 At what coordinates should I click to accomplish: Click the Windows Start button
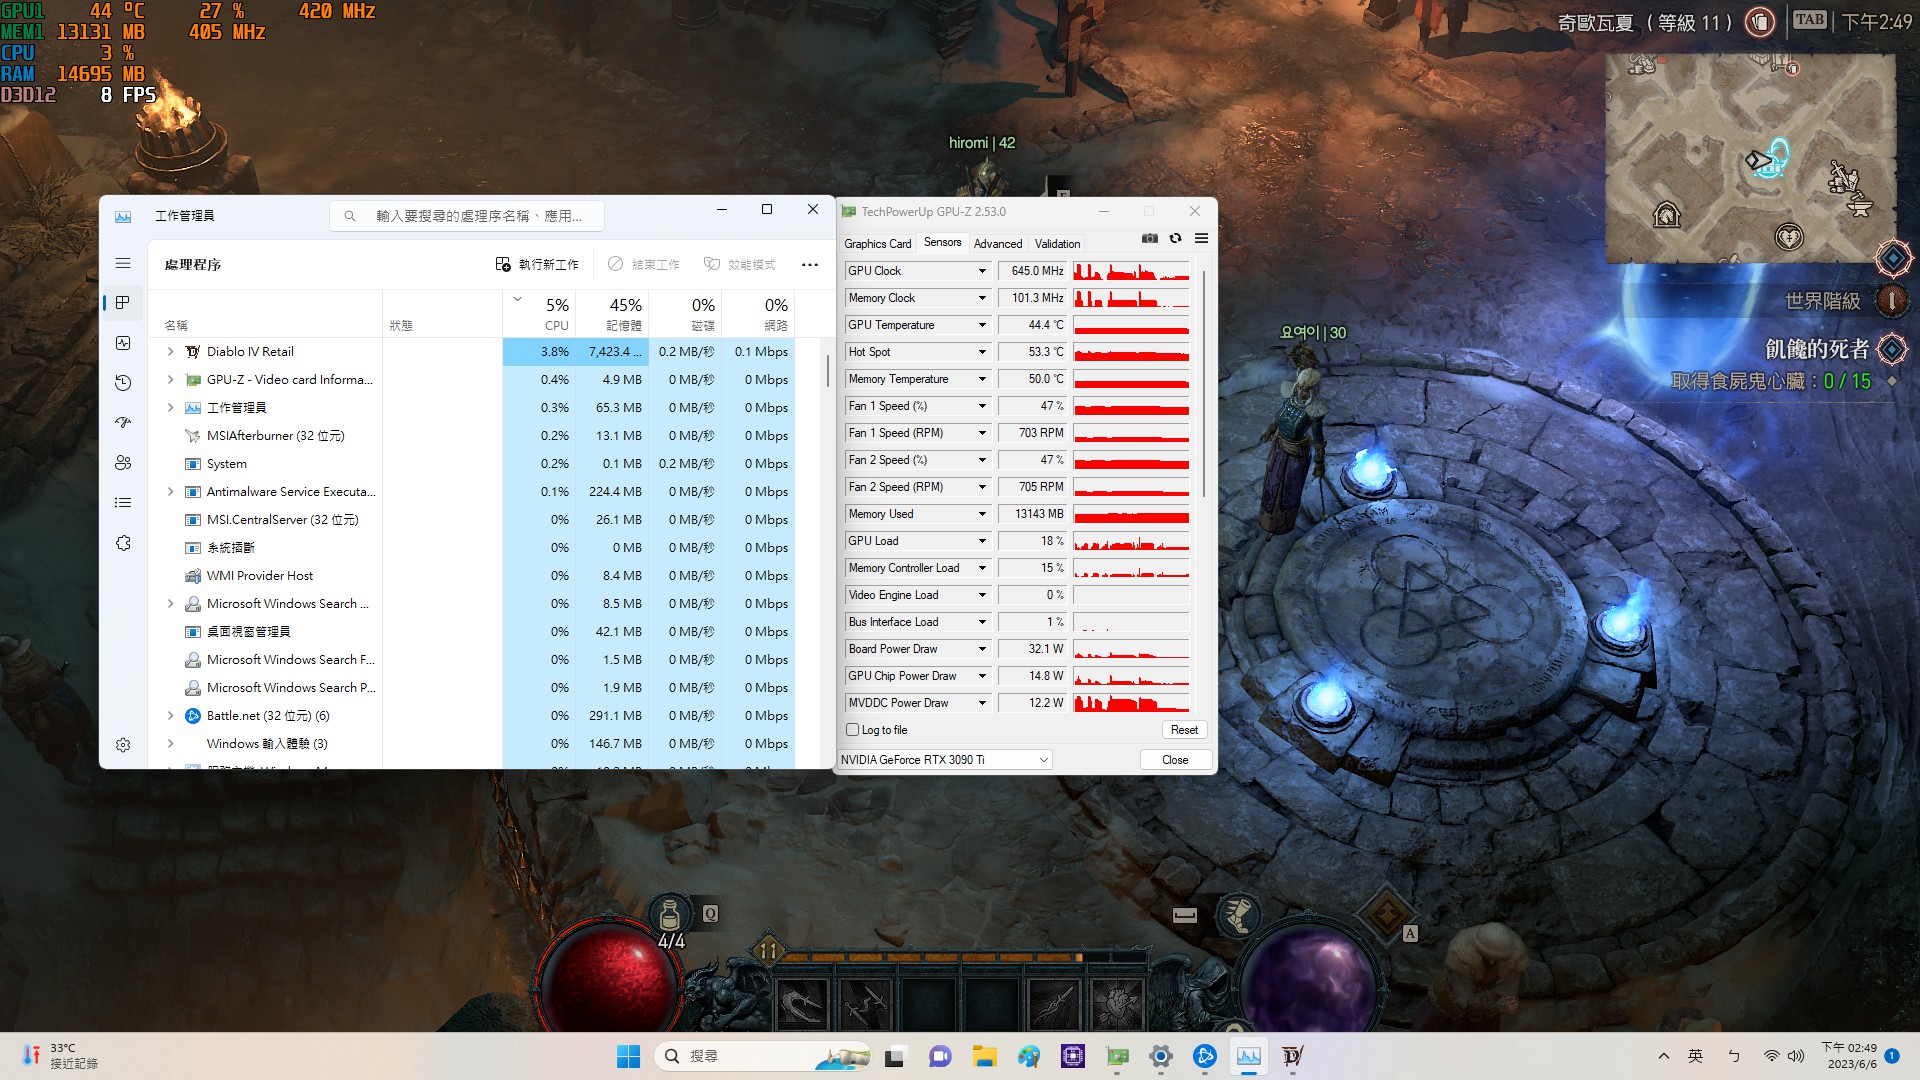(628, 1056)
